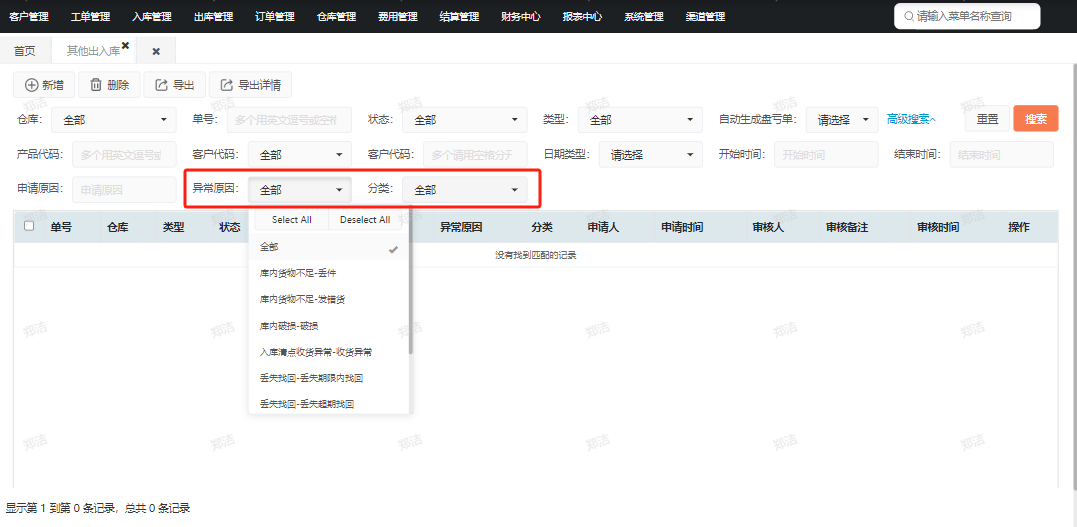
Task: Click the 审核备注 column header
Action: 848,227
